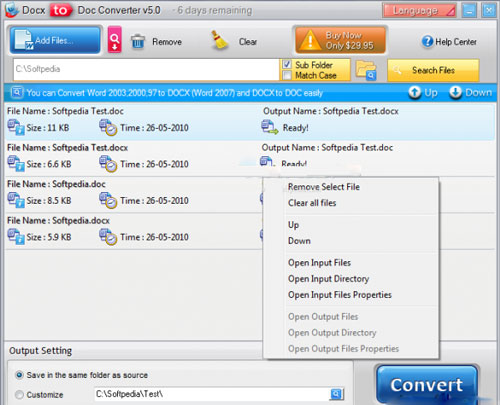Click size icon for Softpedia Test.doc
The width and height of the screenshot is (500, 405).
click(16, 128)
